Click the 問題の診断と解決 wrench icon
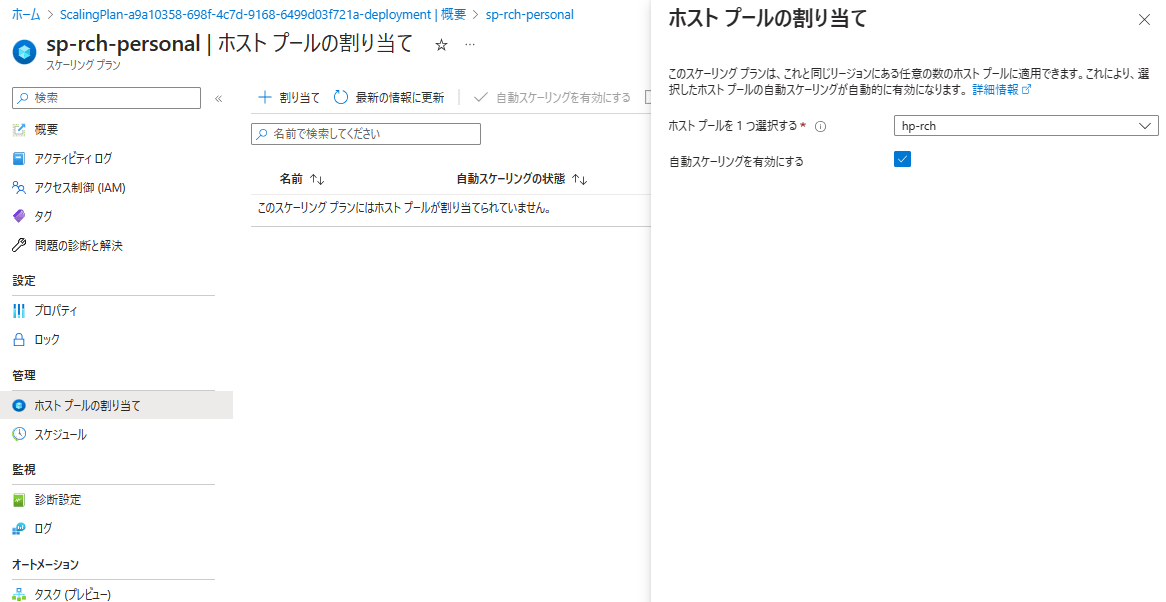Screen dimensions: 1166x602 (19, 245)
